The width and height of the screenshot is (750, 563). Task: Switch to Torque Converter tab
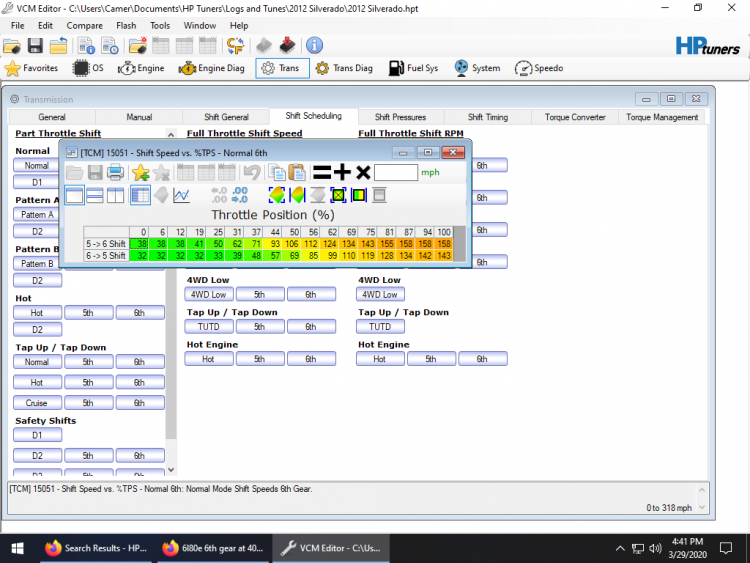(575, 117)
